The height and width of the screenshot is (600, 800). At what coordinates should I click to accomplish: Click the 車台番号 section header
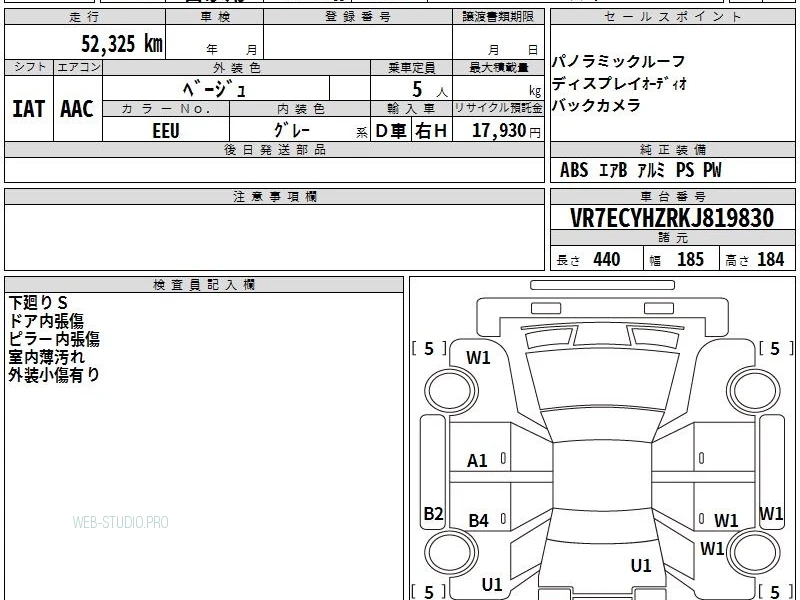tap(672, 196)
